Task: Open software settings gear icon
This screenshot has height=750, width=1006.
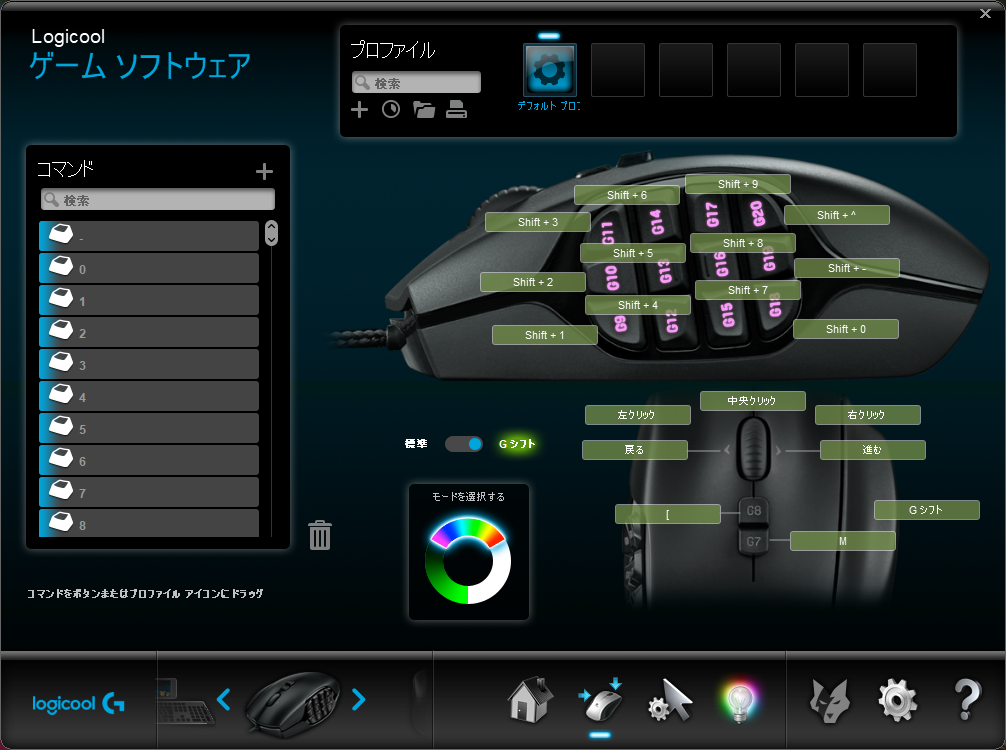Action: [898, 701]
